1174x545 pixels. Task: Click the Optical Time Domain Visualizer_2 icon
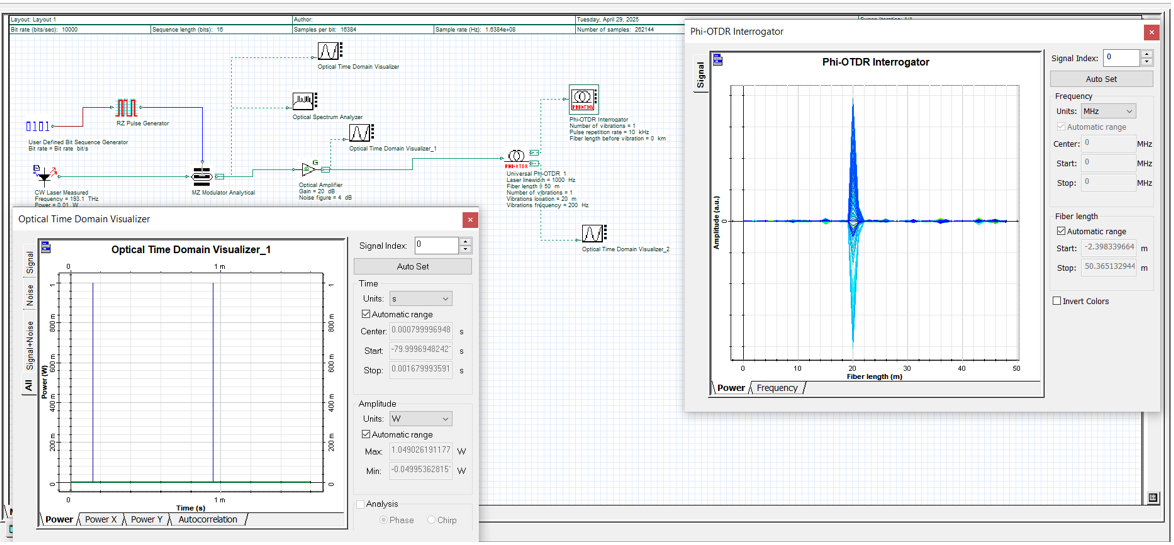pyautogui.click(x=594, y=233)
